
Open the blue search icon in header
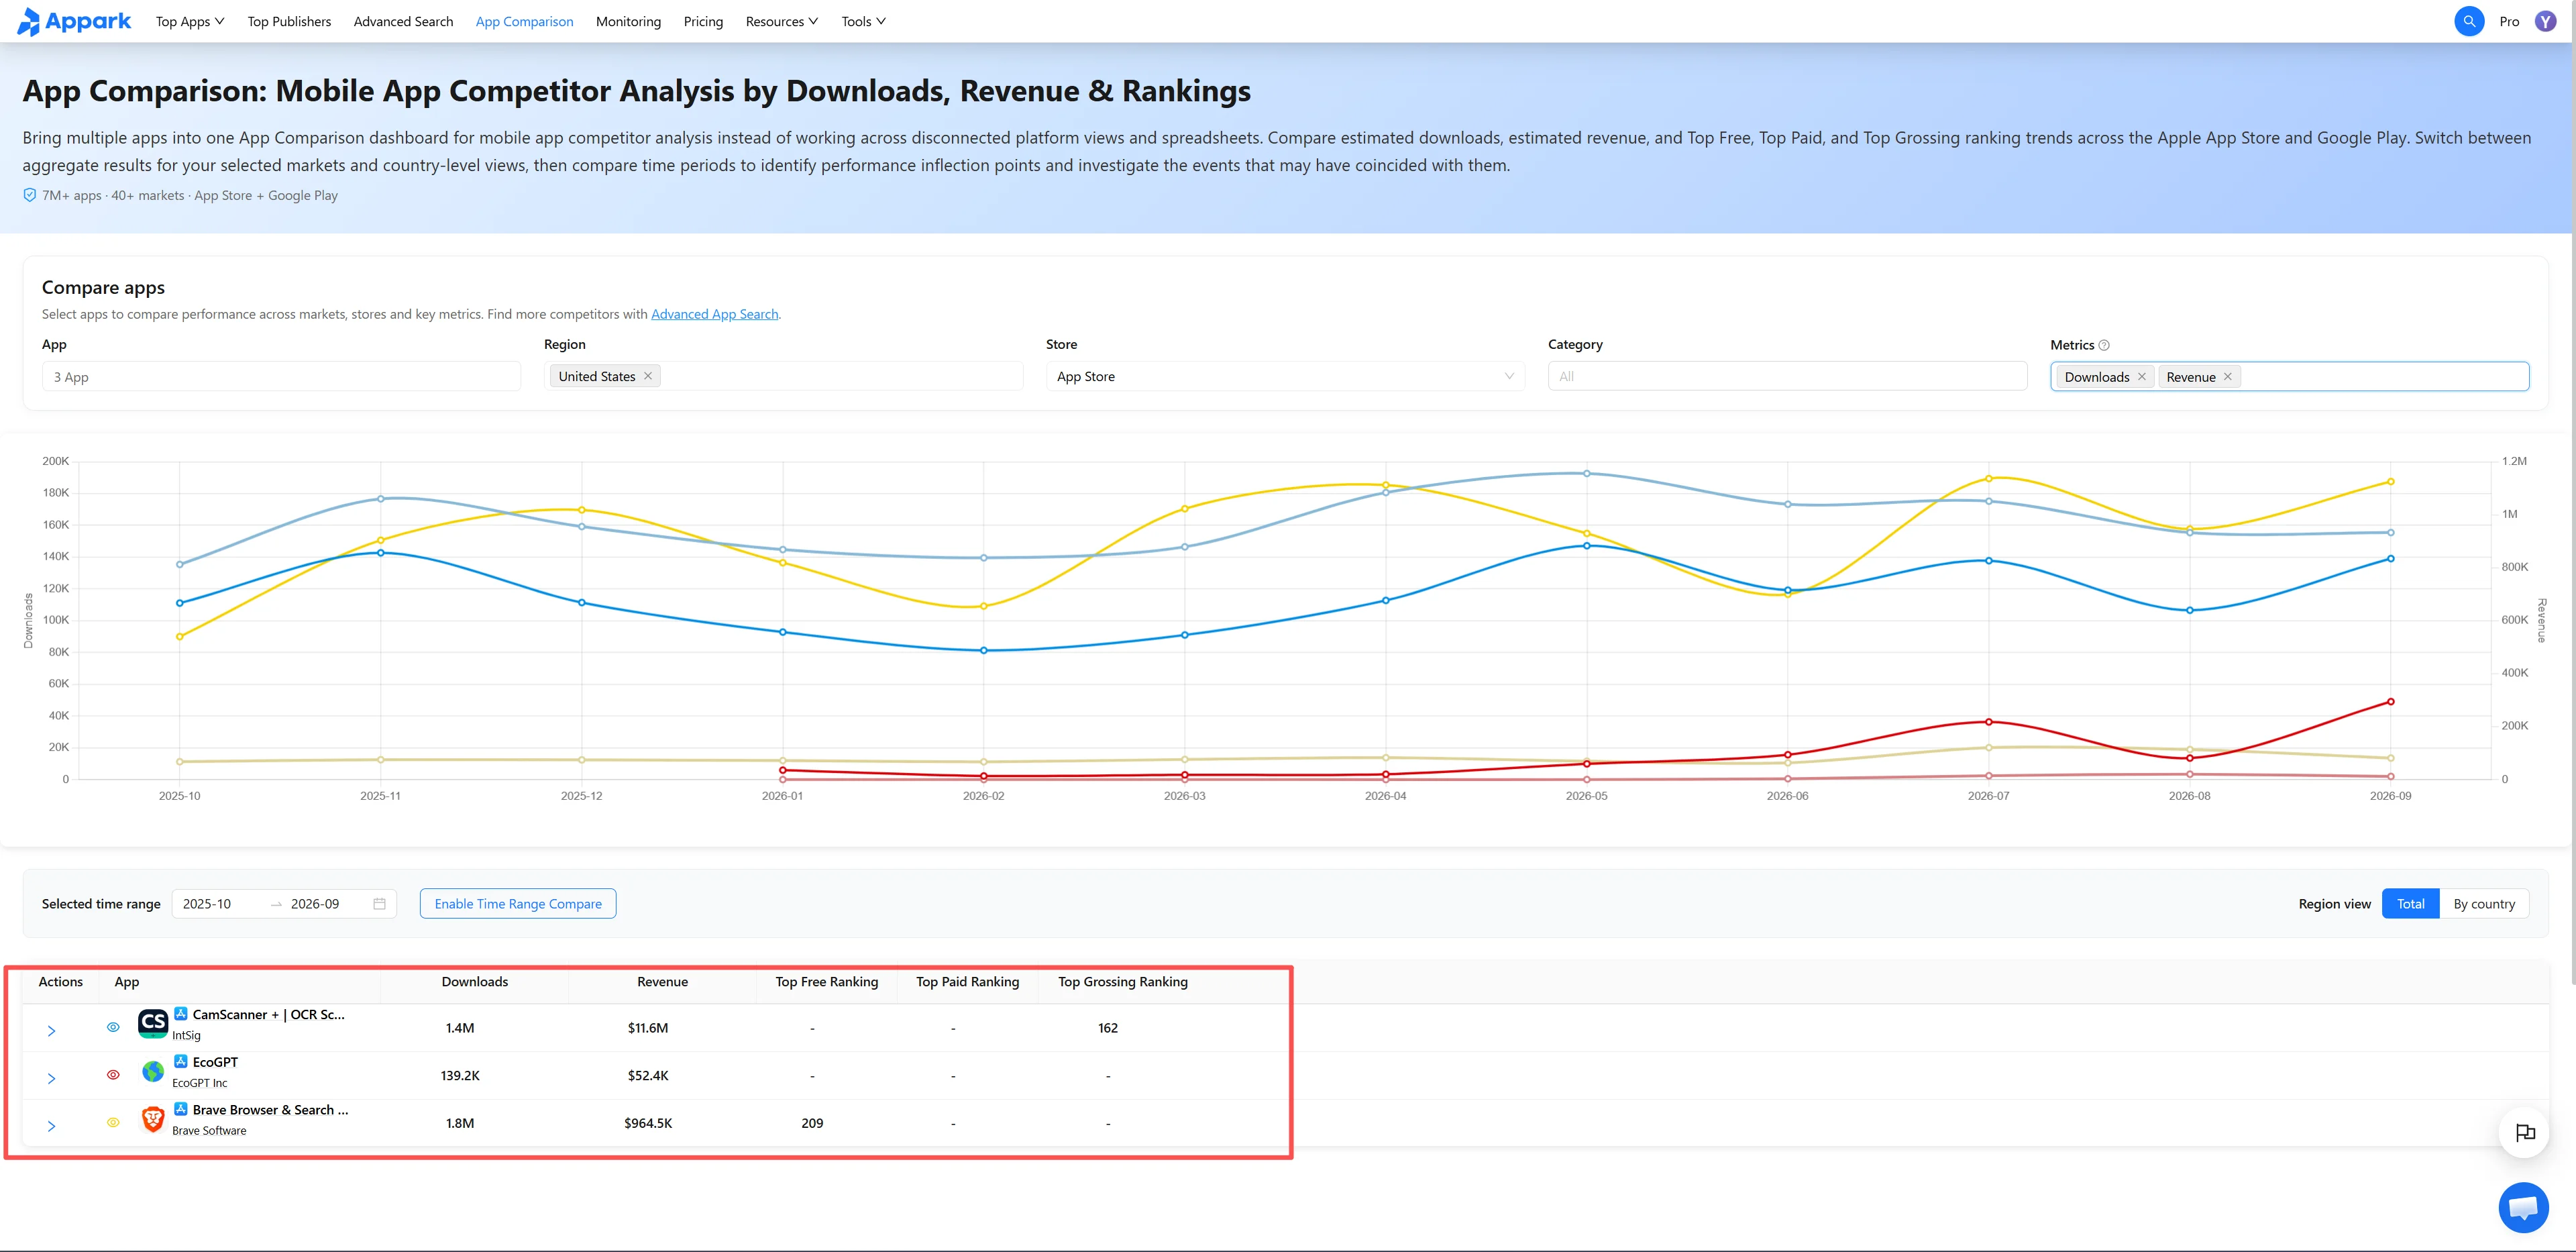tap(2468, 21)
